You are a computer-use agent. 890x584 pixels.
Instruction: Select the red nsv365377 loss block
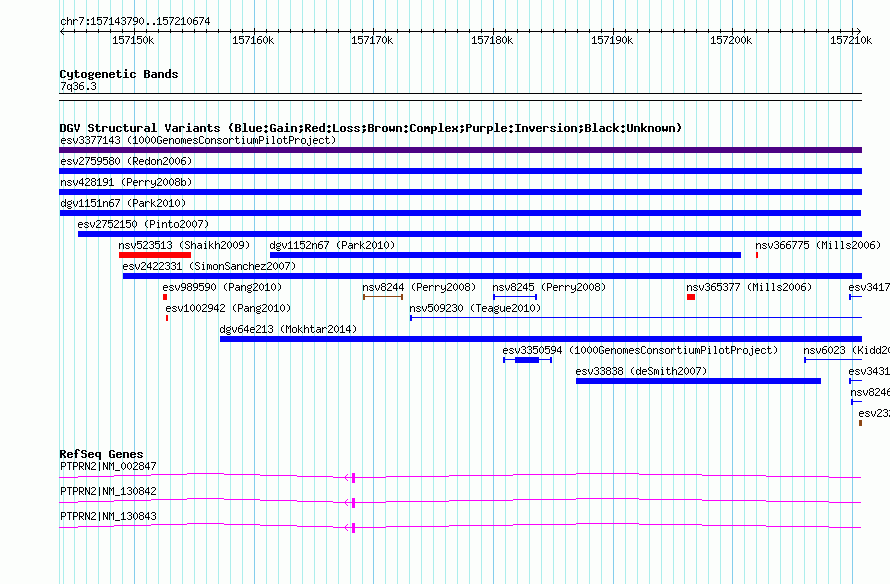pyautogui.click(x=691, y=297)
